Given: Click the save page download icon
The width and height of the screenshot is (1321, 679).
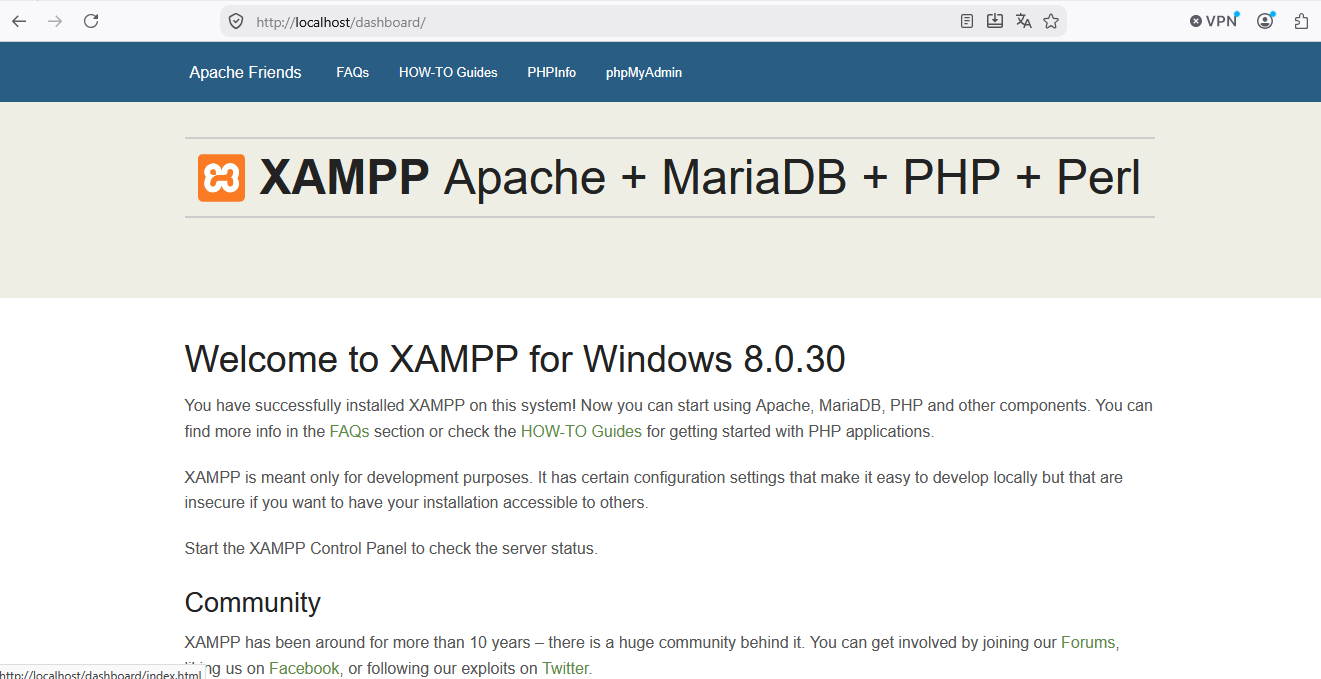Looking at the screenshot, I should tap(995, 21).
